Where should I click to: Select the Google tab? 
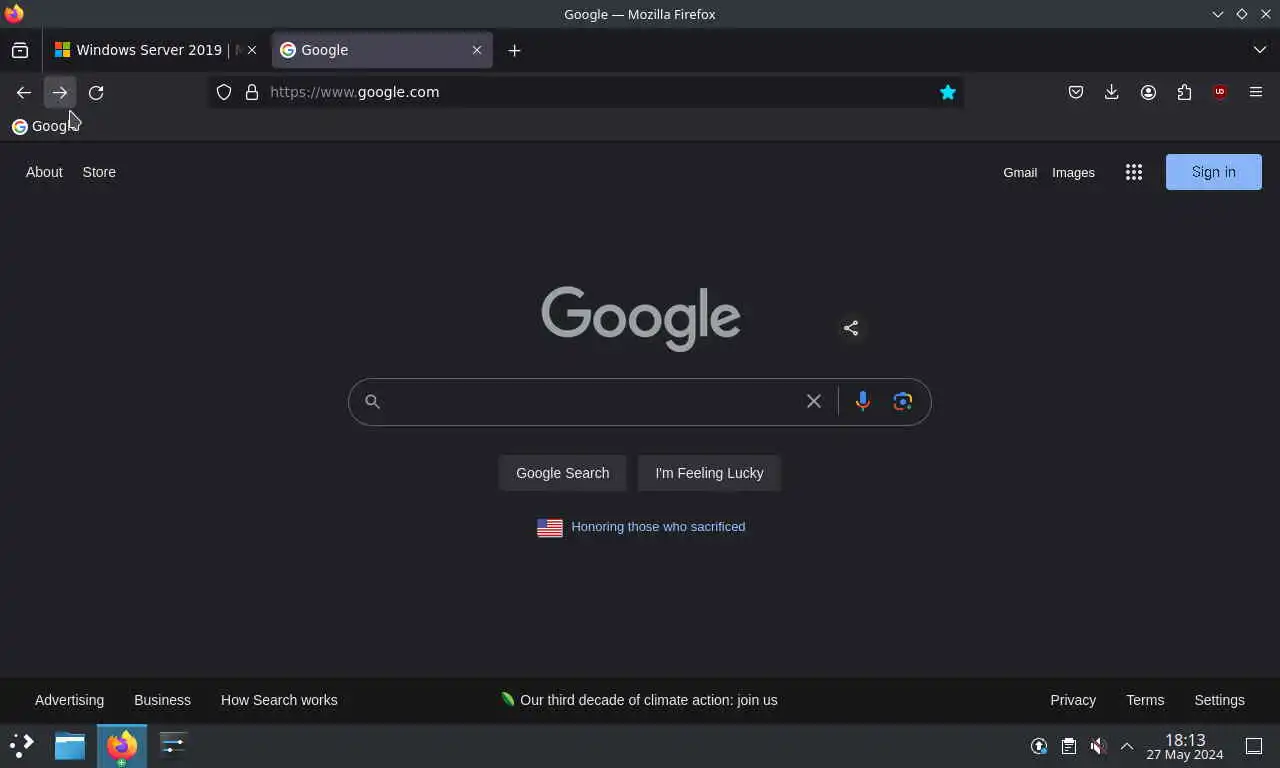(x=382, y=50)
